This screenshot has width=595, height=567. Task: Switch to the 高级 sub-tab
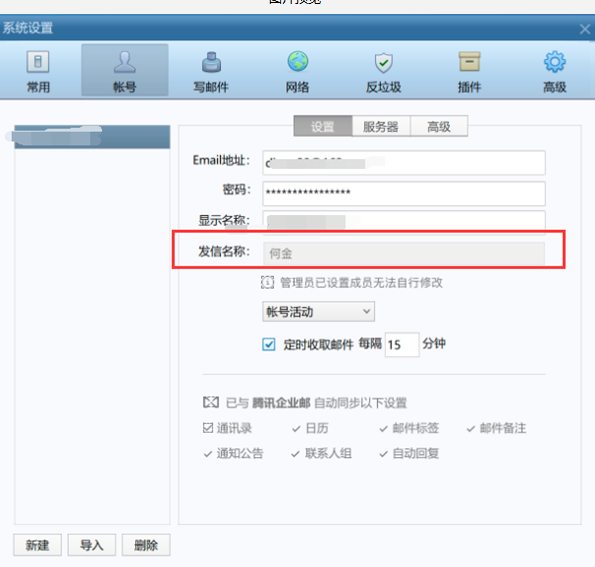point(439,126)
